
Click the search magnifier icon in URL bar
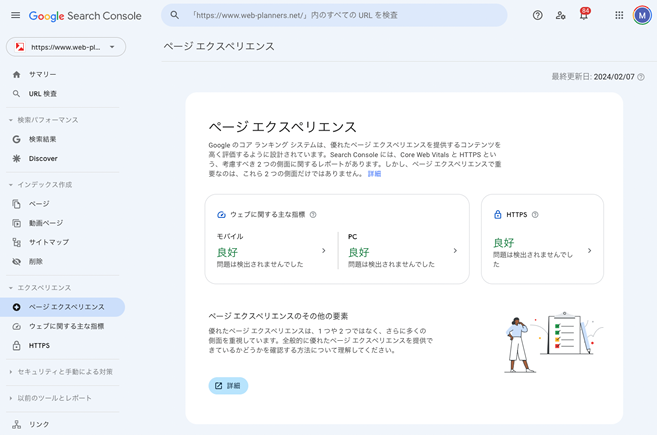pos(175,15)
